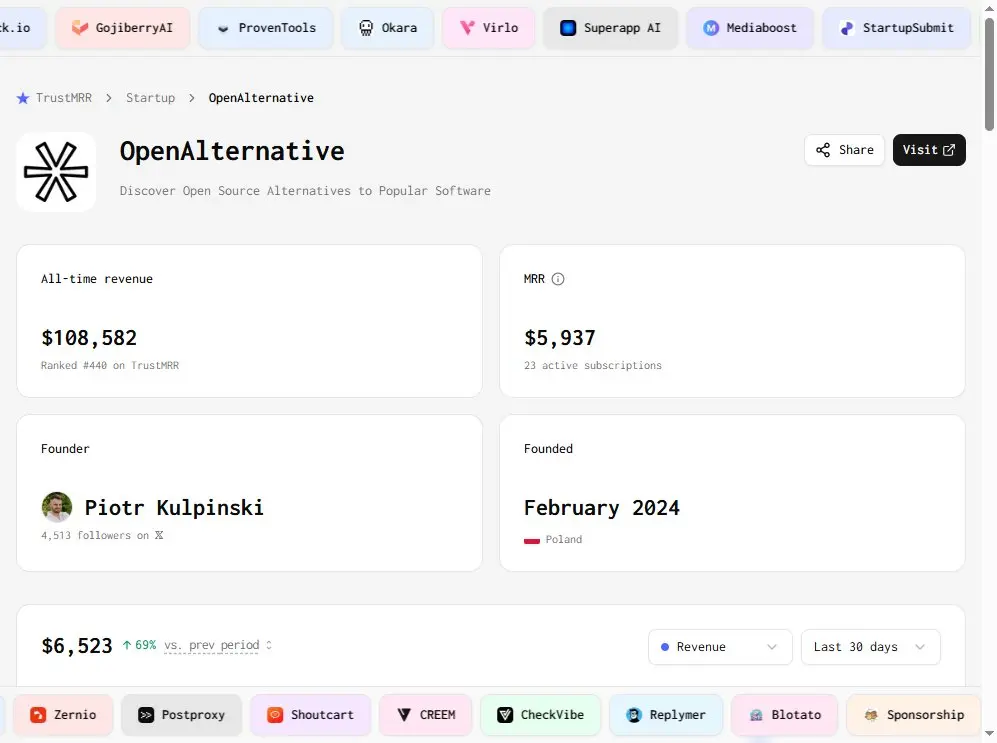Open the Mediaboost sponsor tab

[750, 28]
